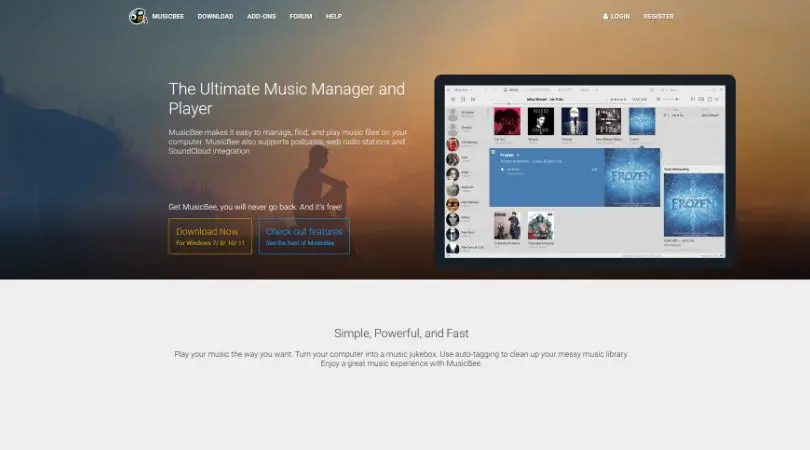Select the large Frozen cover in the blue panel
Viewport: 810px width, 450px height.
coord(632,178)
